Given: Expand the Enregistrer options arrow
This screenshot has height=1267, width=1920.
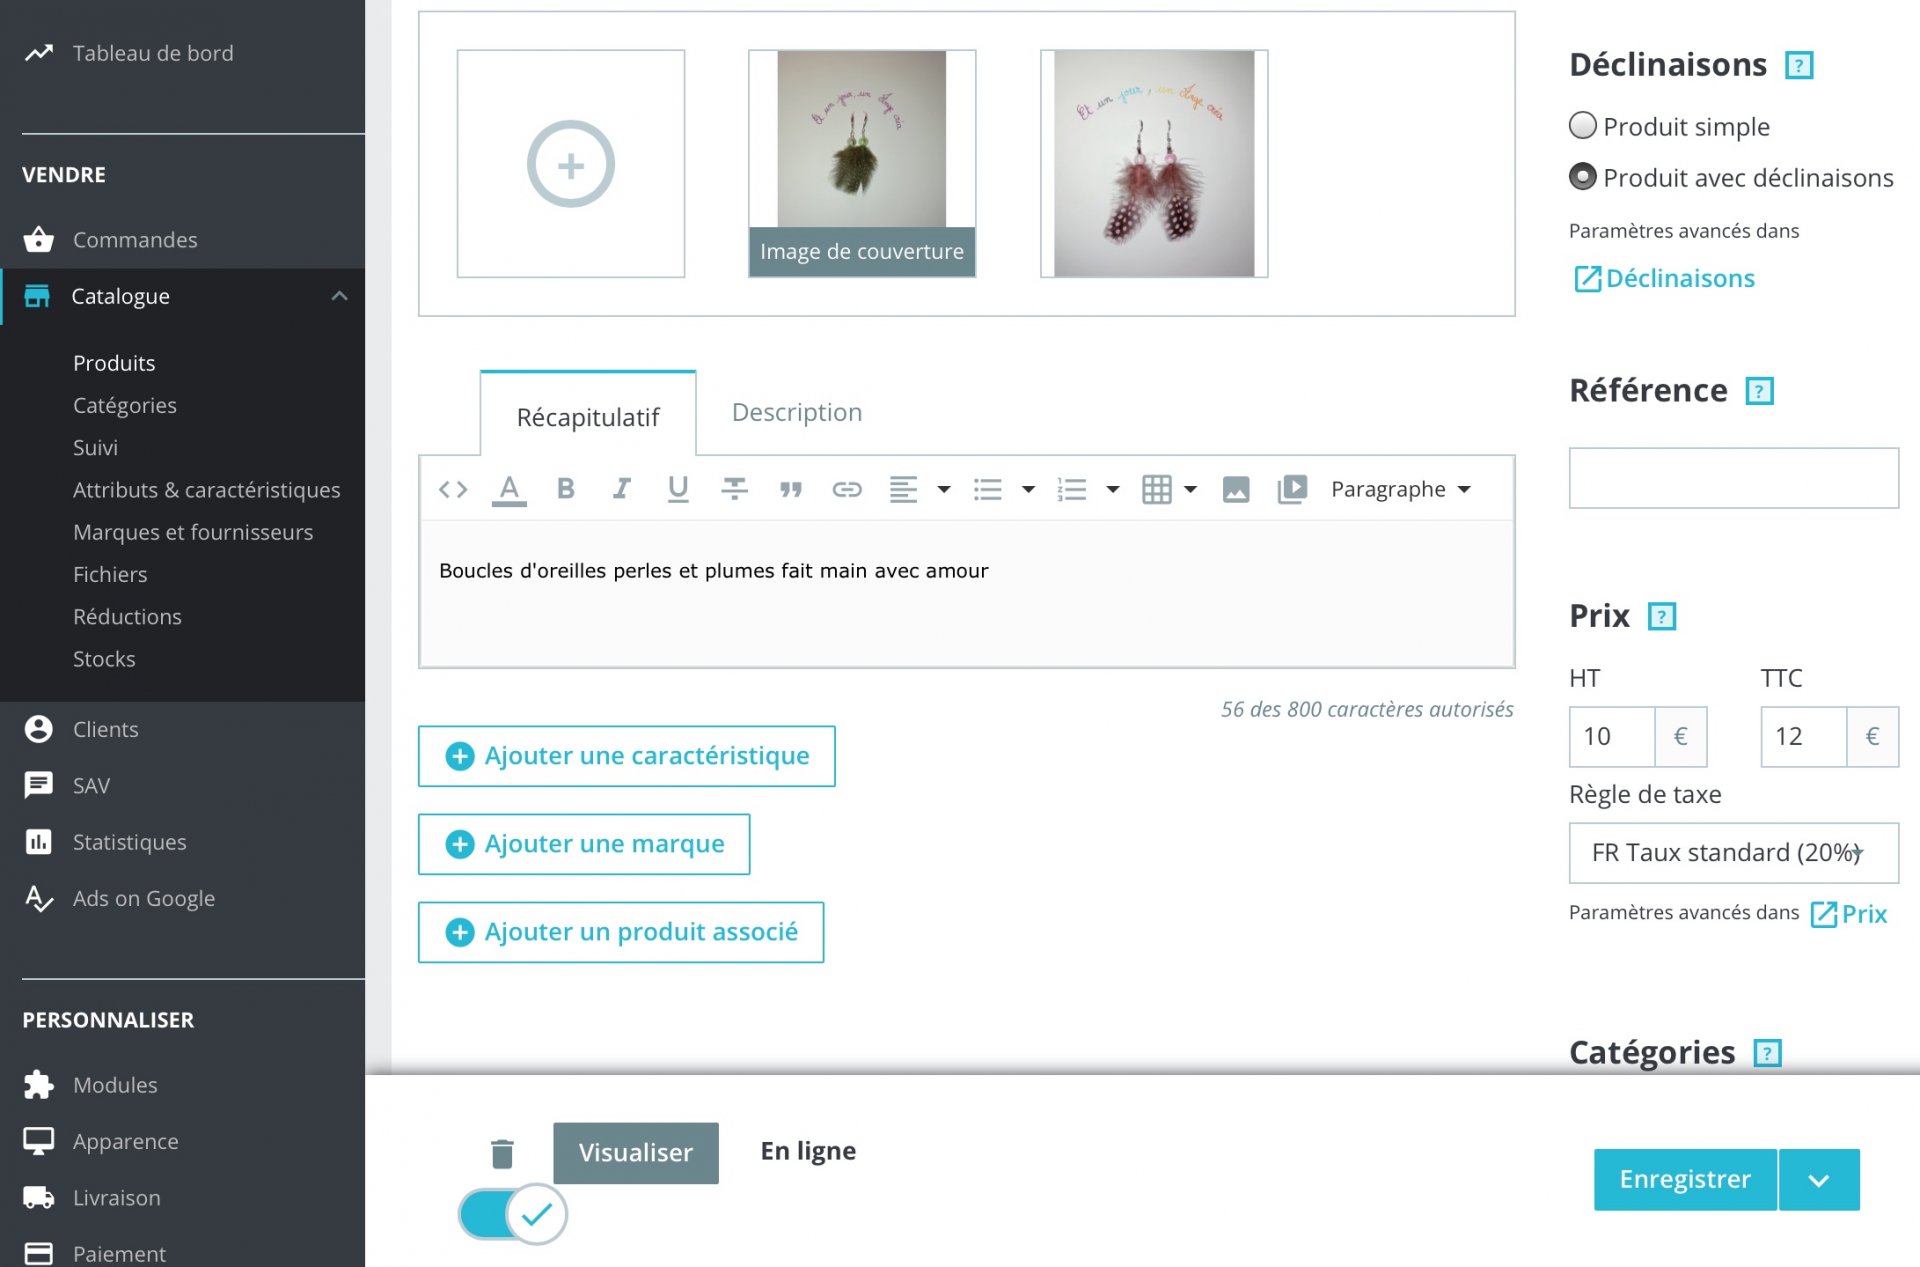Looking at the screenshot, I should (1818, 1180).
